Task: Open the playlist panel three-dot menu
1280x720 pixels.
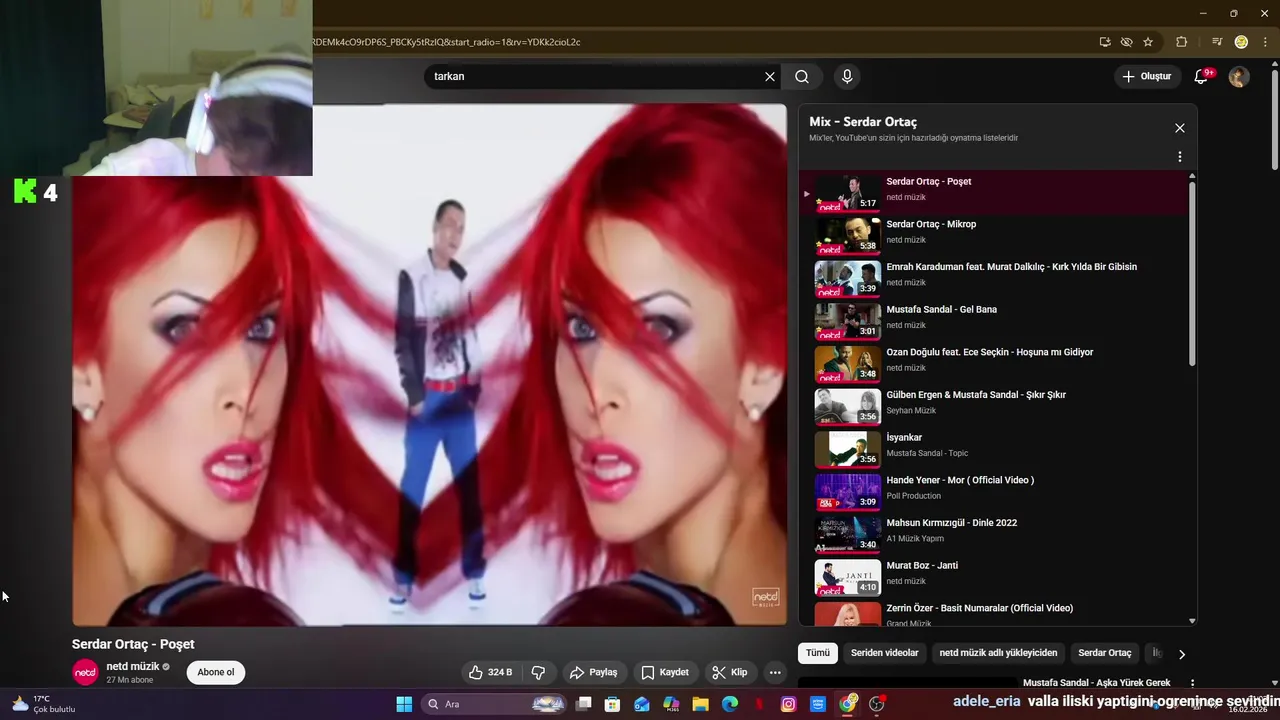Action: pyautogui.click(x=1180, y=157)
